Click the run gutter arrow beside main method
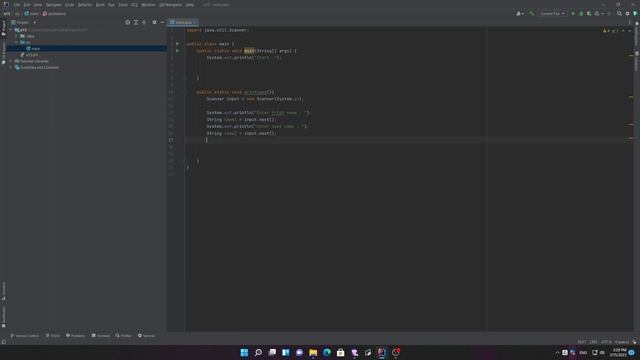 (177, 51)
